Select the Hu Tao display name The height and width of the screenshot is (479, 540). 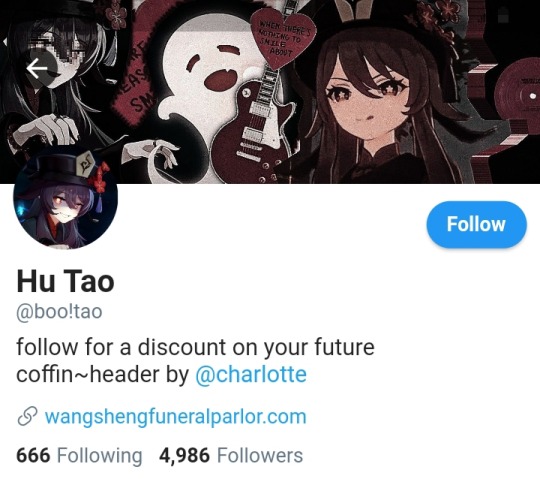[65, 281]
